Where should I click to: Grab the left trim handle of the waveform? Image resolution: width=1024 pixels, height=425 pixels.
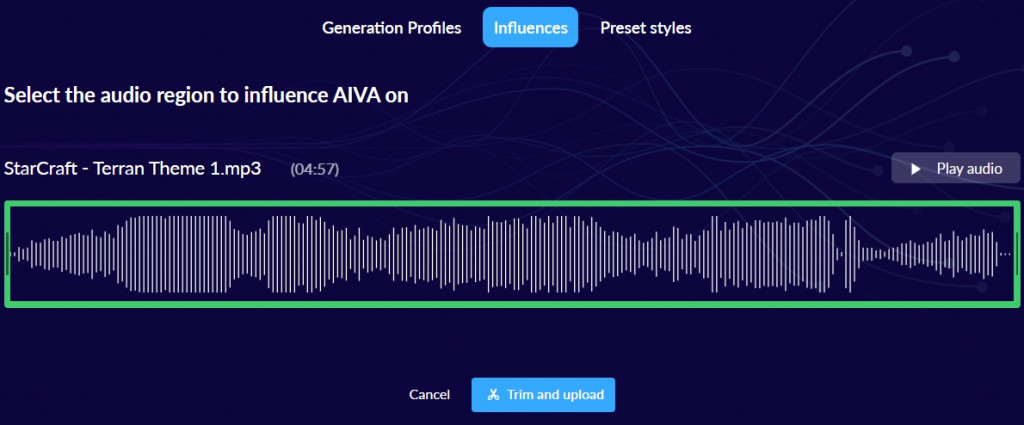coord(8,254)
